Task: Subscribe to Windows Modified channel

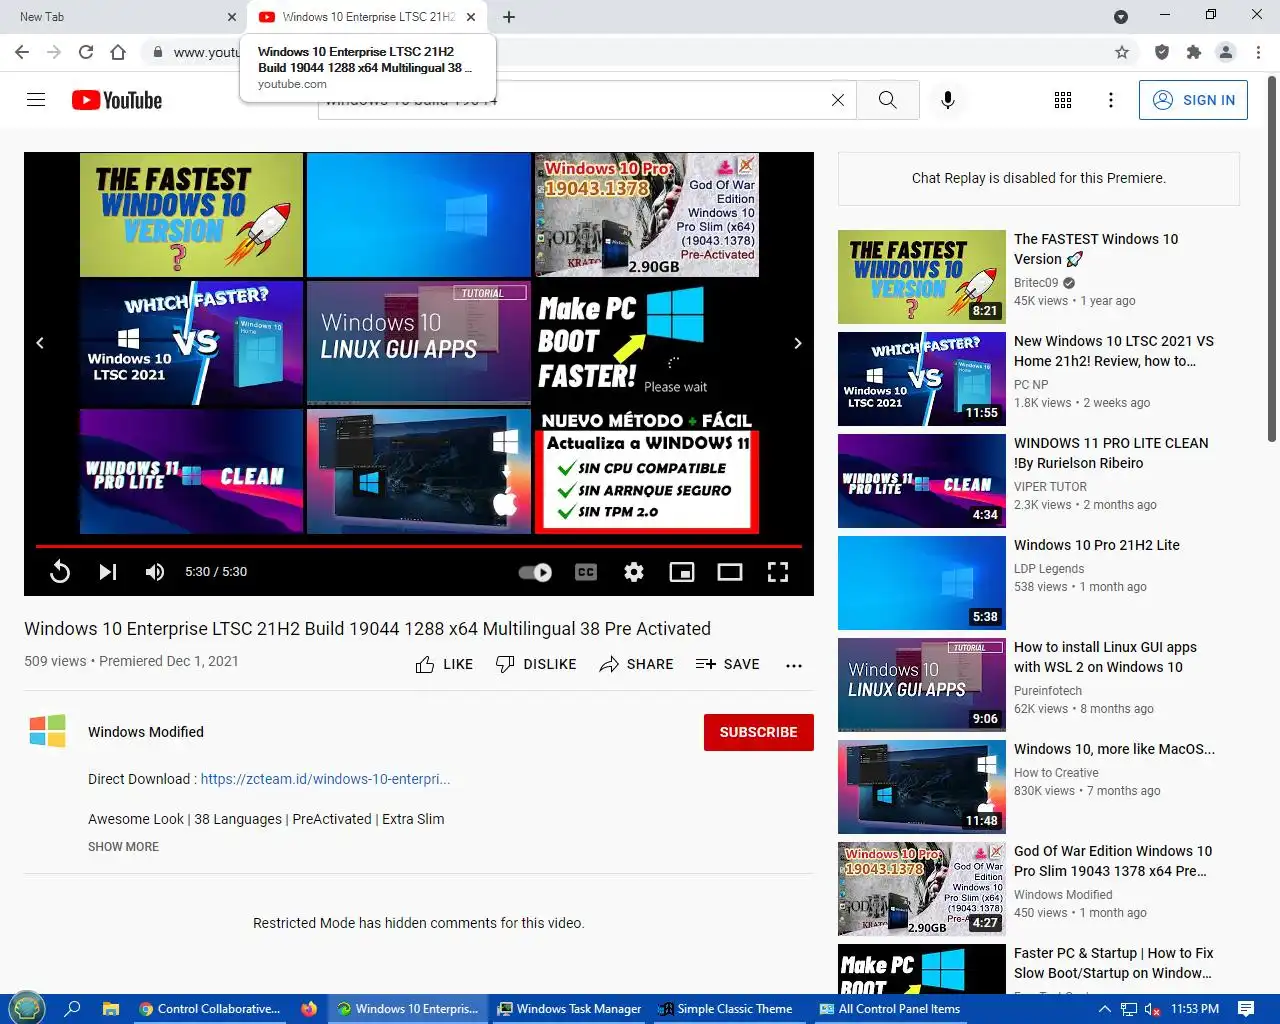Action: 759,732
